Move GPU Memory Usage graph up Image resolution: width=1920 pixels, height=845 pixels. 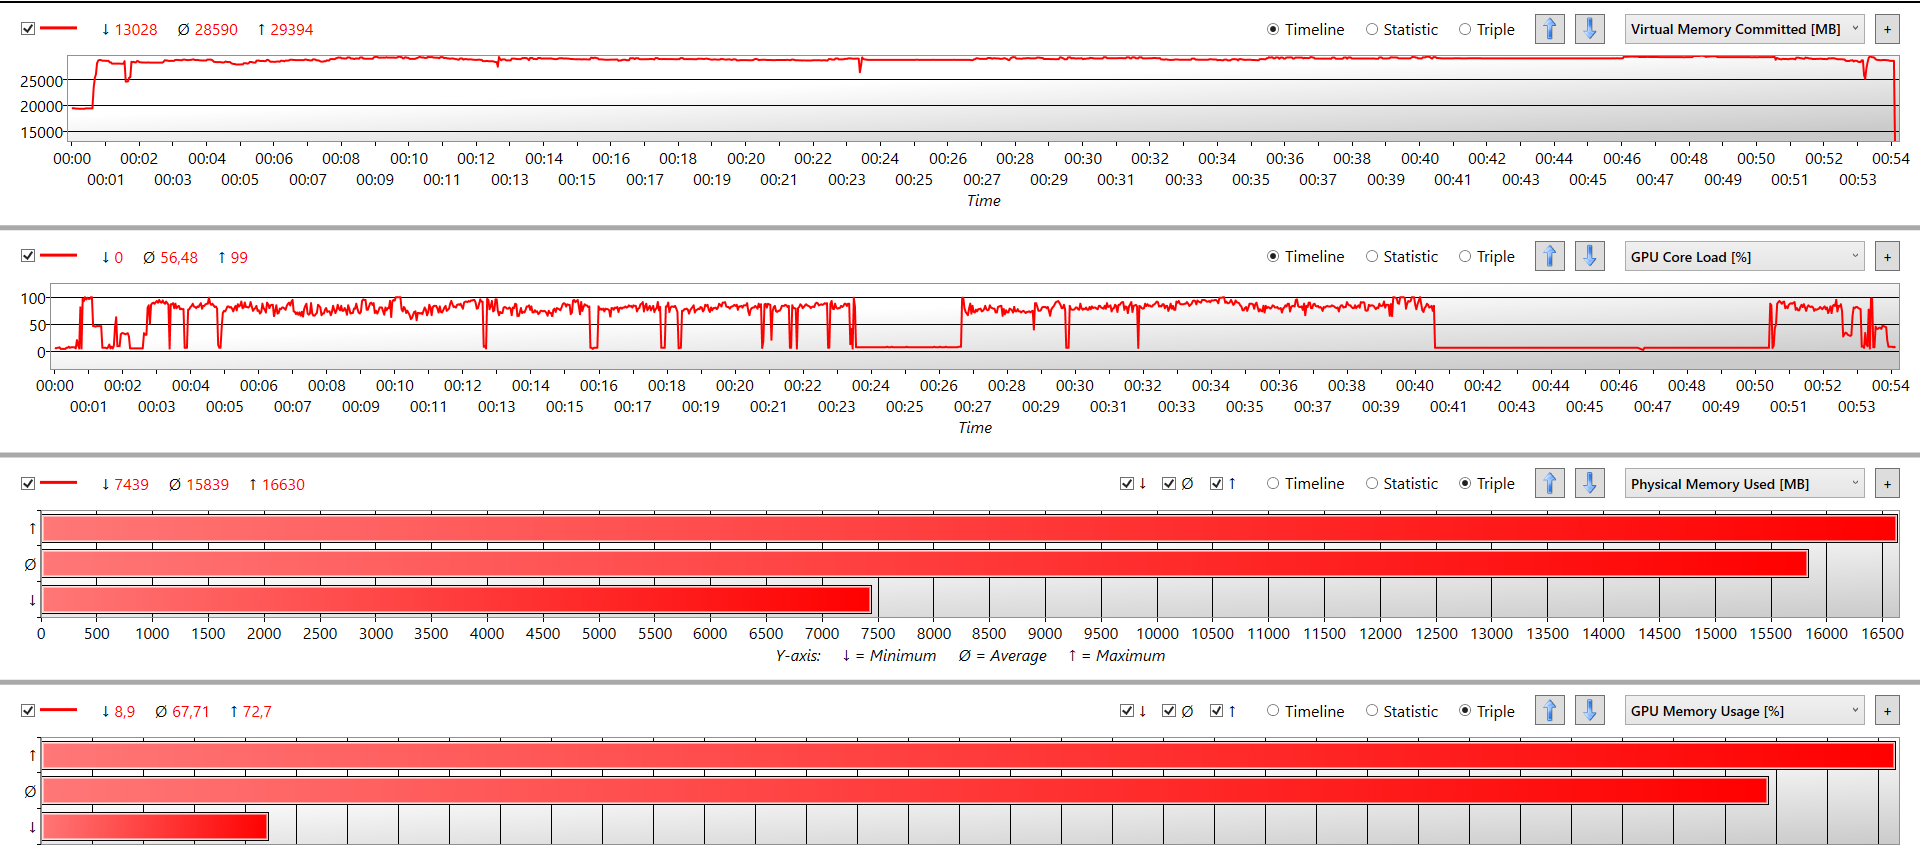(1550, 710)
